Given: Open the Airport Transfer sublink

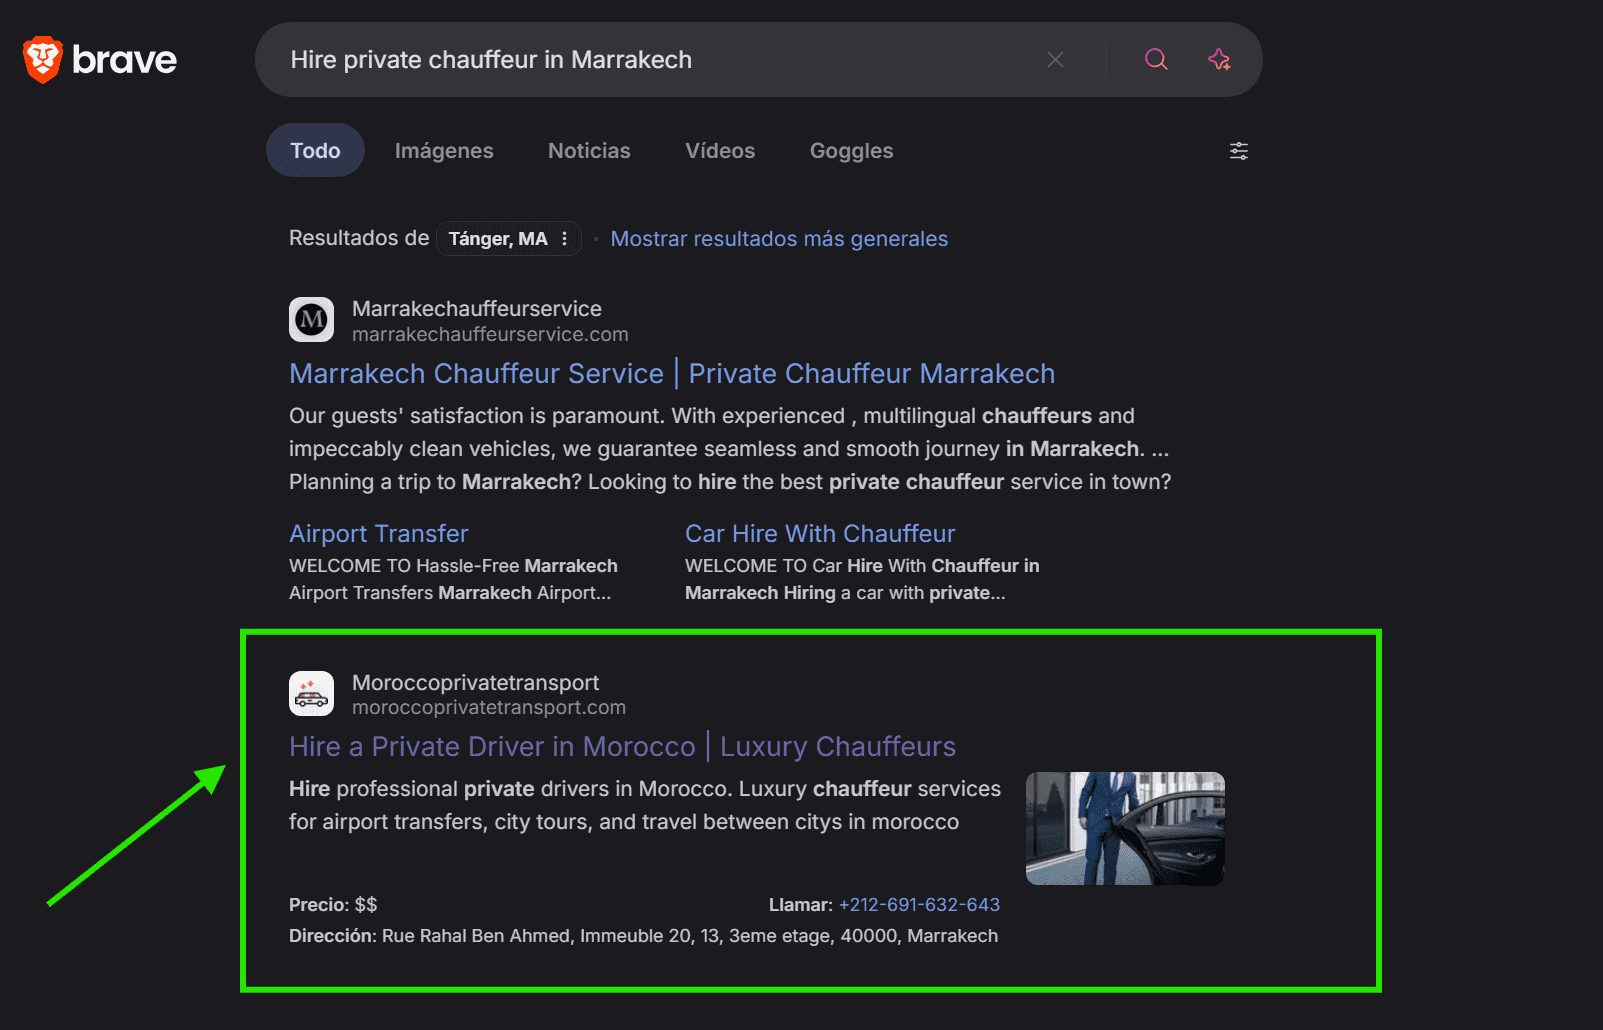Looking at the screenshot, I should [x=378, y=534].
